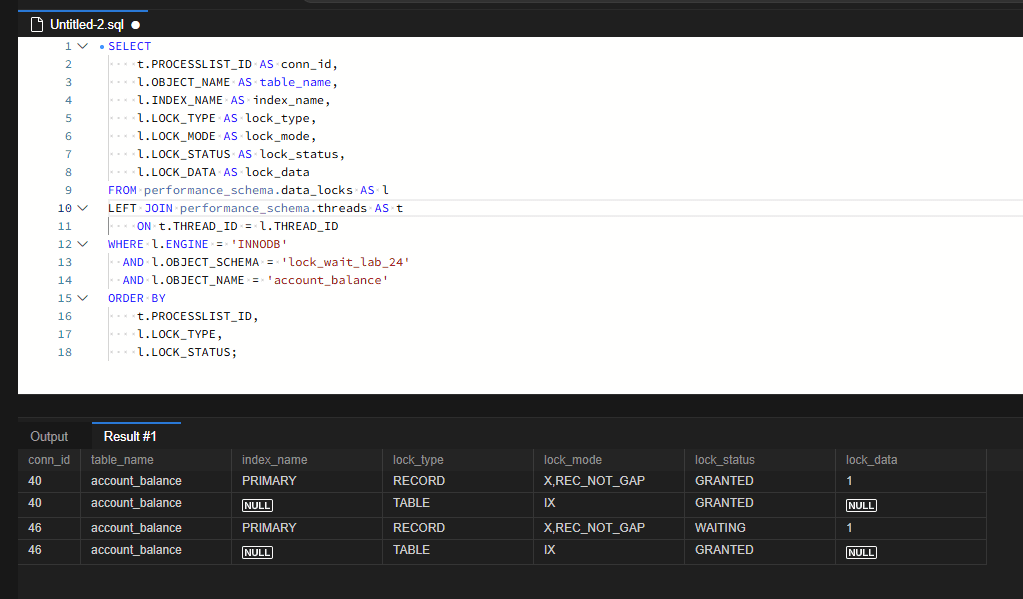The image size is (1023, 599).
Task: Switch to the Result #1 tab
Action: (x=130, y=436)
